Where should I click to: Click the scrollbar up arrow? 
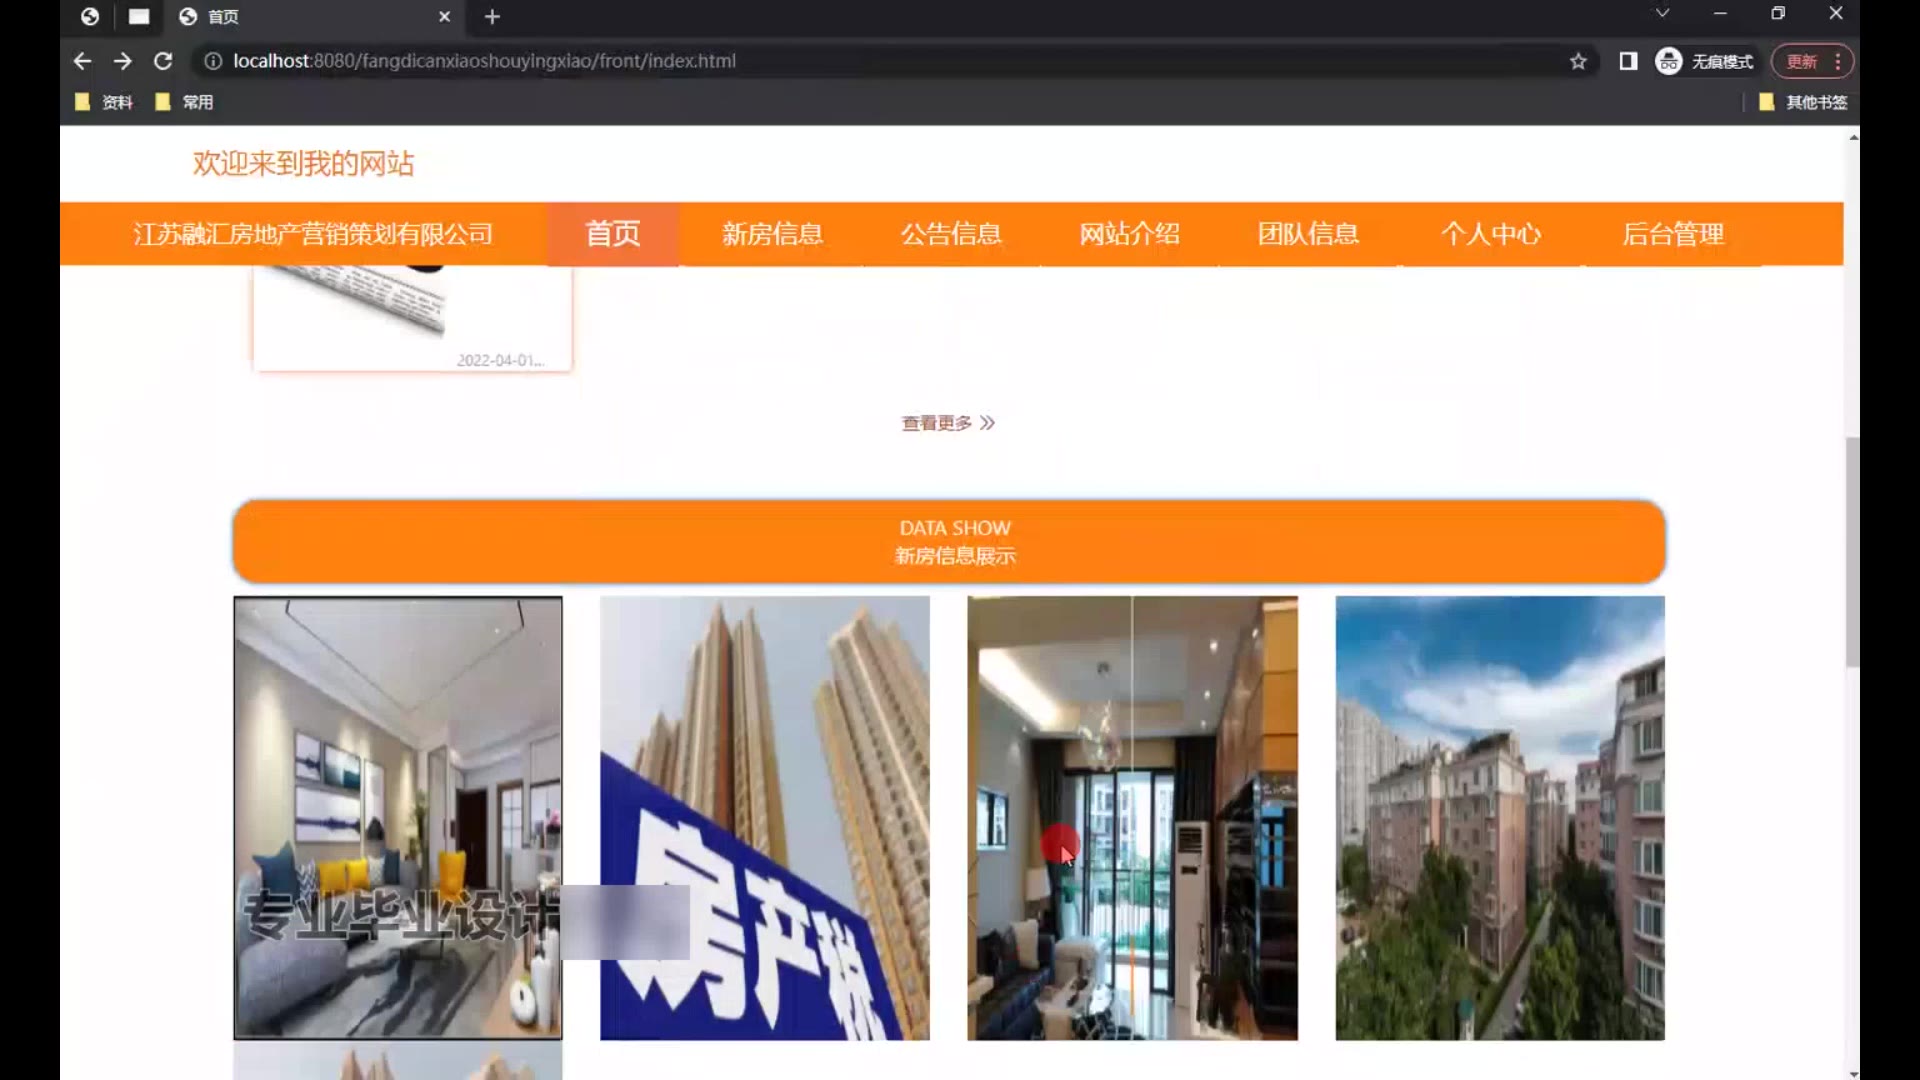(x=1853, y=137)
